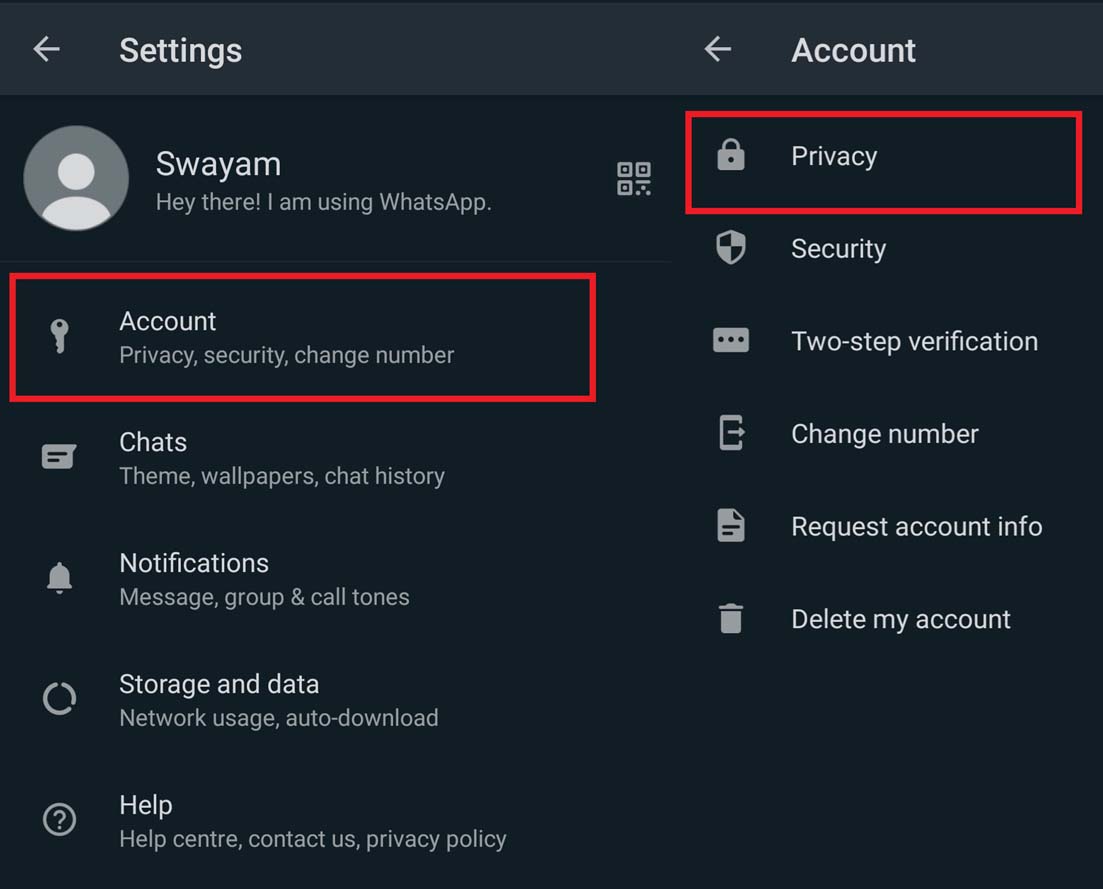This screenshot has width=1103, height=889.
Task: Click subtitle 'Theme, wallpapers, chat history'
Action: tap(282, 476)
